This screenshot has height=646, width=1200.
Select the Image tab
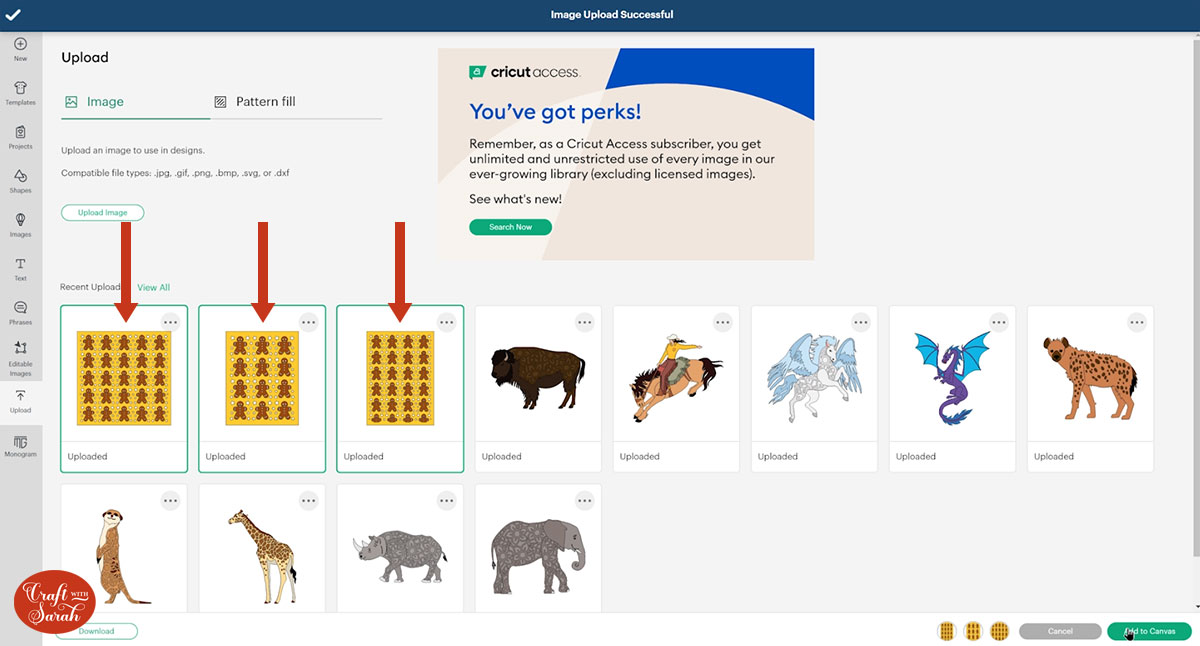[x=105, y=102]
